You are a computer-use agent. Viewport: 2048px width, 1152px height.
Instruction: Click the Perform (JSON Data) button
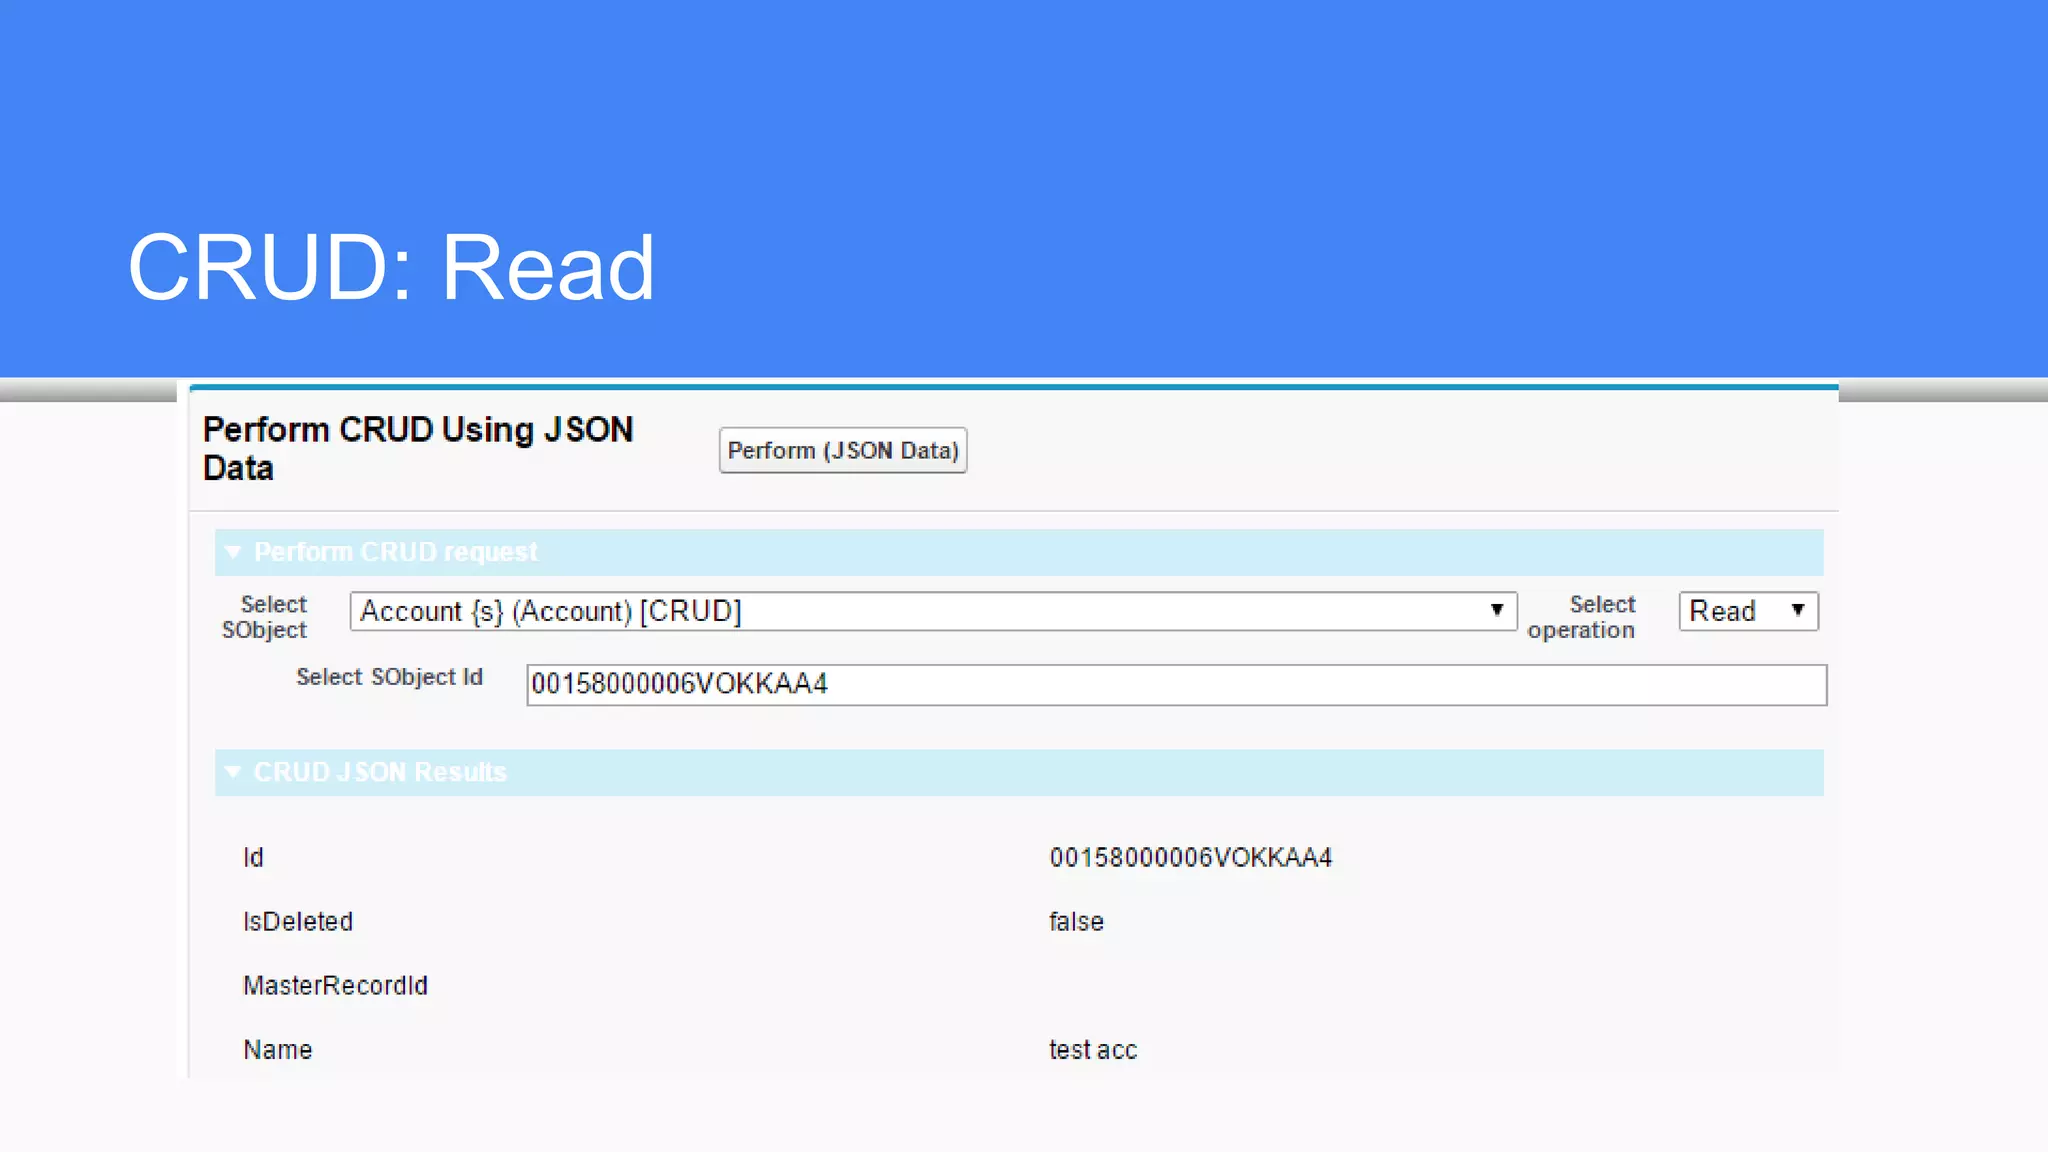tap(842, 451)
